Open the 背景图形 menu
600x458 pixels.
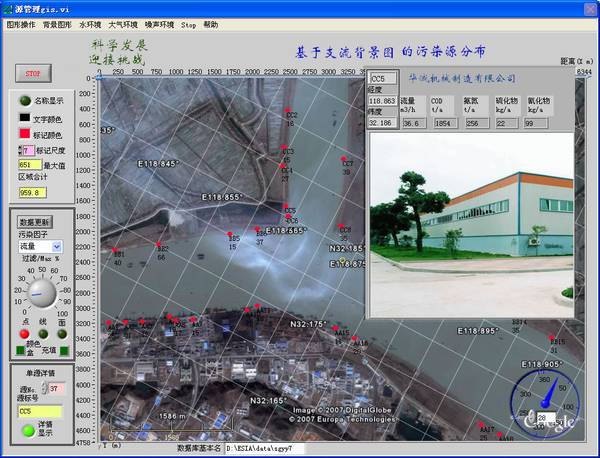pyautogui.click(x=57, y=25)
